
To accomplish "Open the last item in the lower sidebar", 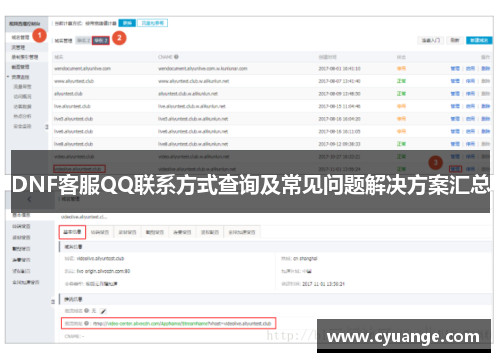I will (26, 282).
